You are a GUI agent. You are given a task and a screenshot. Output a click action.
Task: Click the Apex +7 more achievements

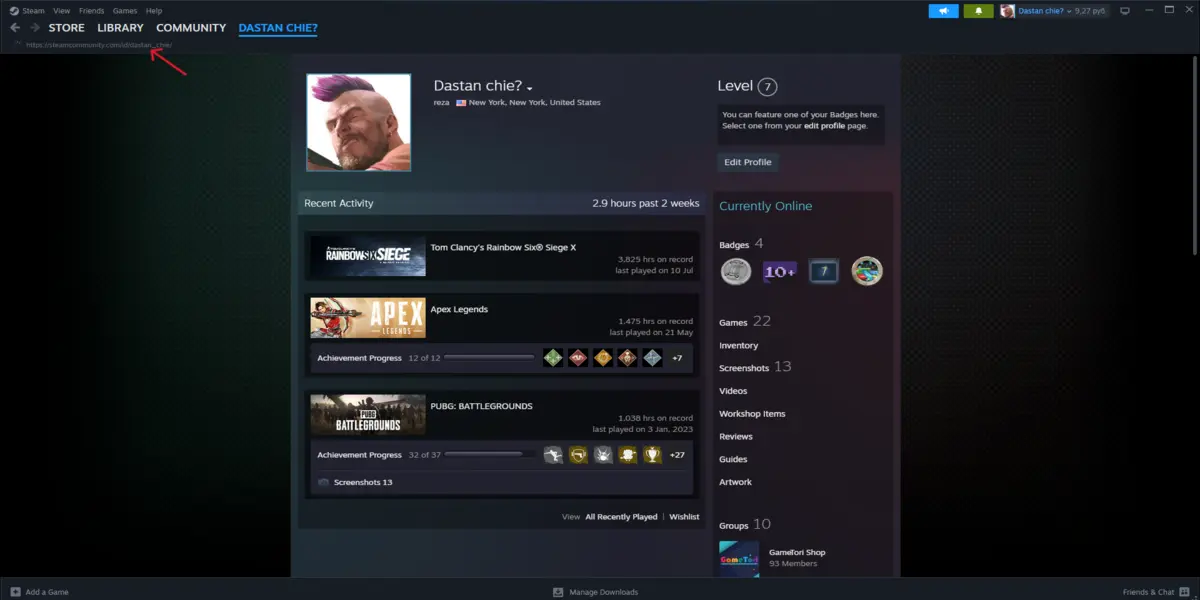pos(677,358)
